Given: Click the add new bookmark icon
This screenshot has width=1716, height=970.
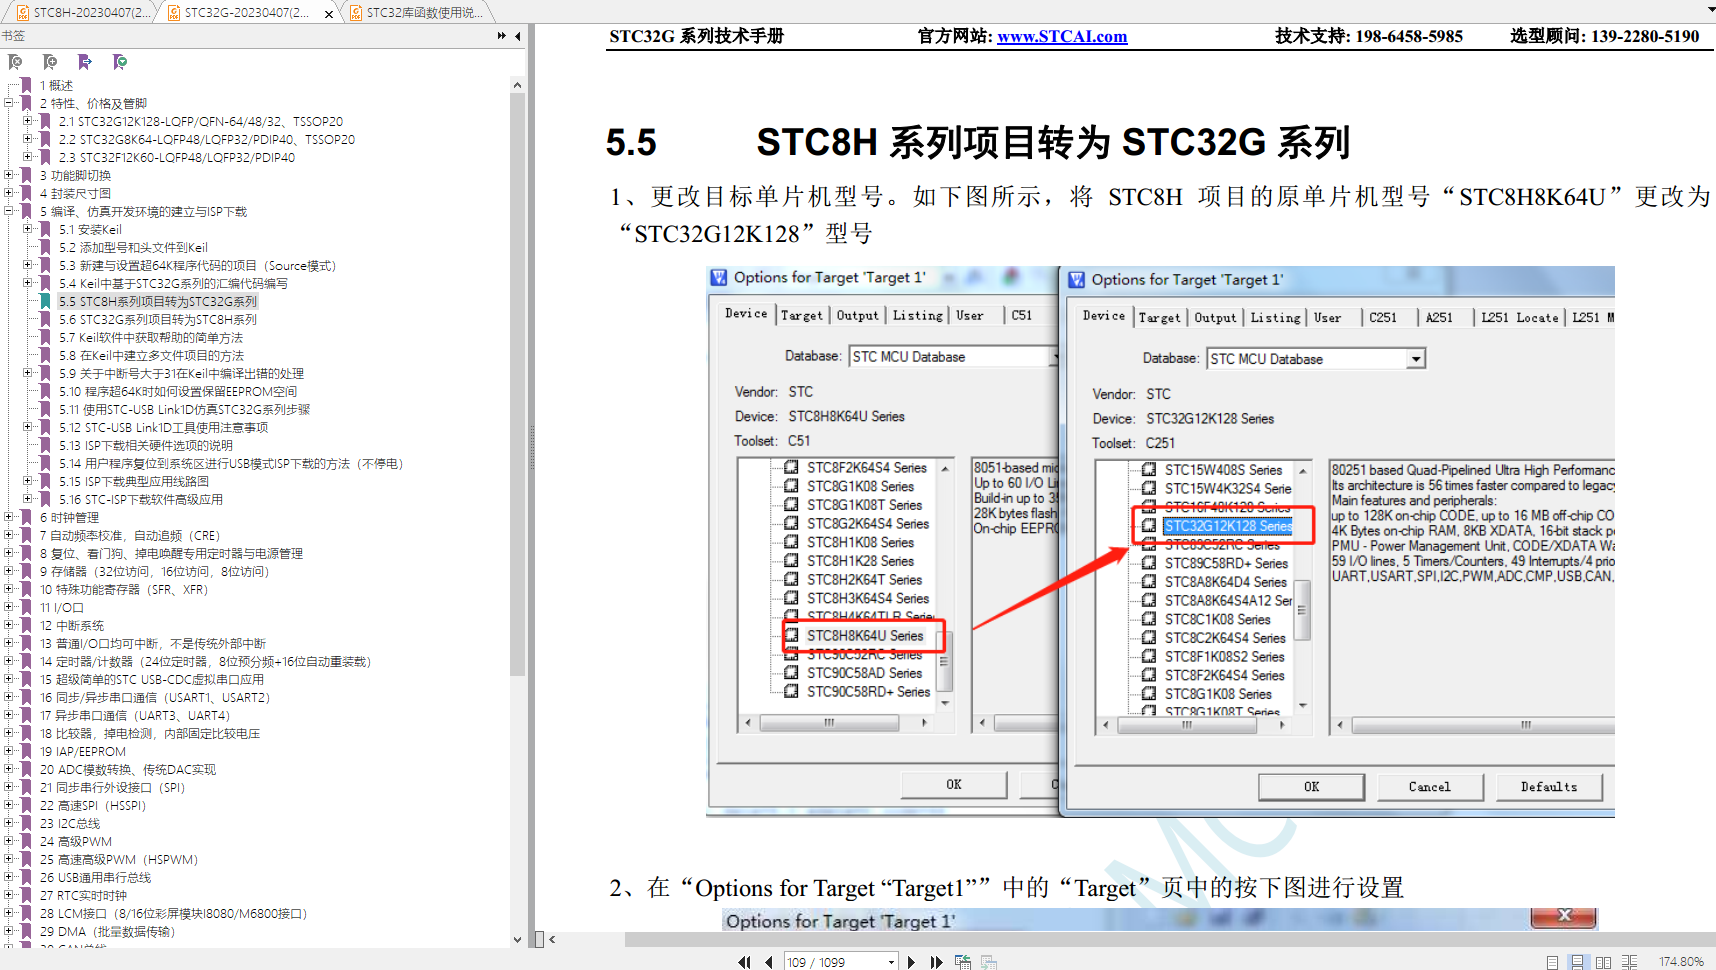Looking at the screenshot, I should [x=50, y=62].
